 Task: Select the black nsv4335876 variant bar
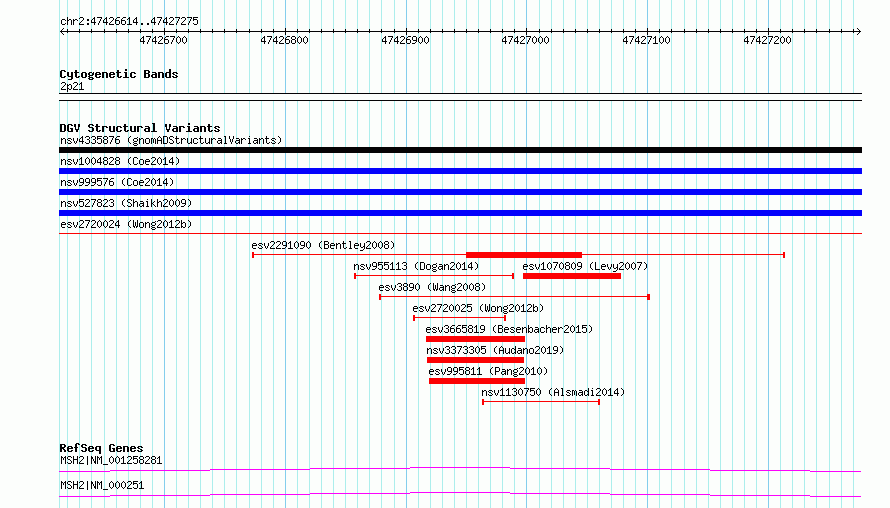point(460,150)
